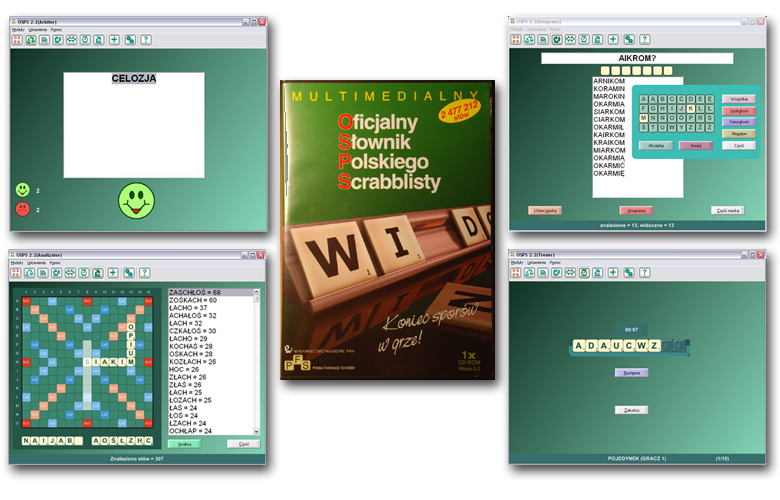Click the letter tile Ś in the Analizator right rack
780x500 pixels.
tap(113, 441)
